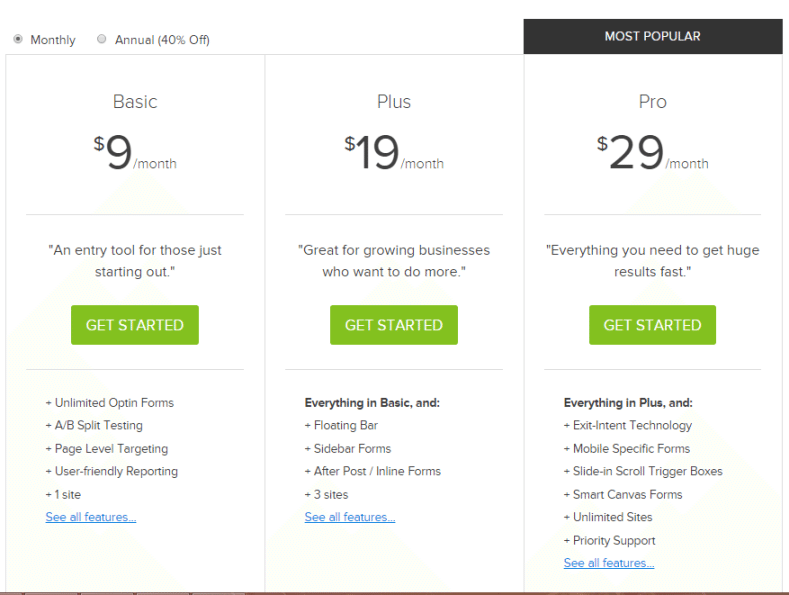Open See all features link under Pro
Screen dimensions: 789x595
609,563
